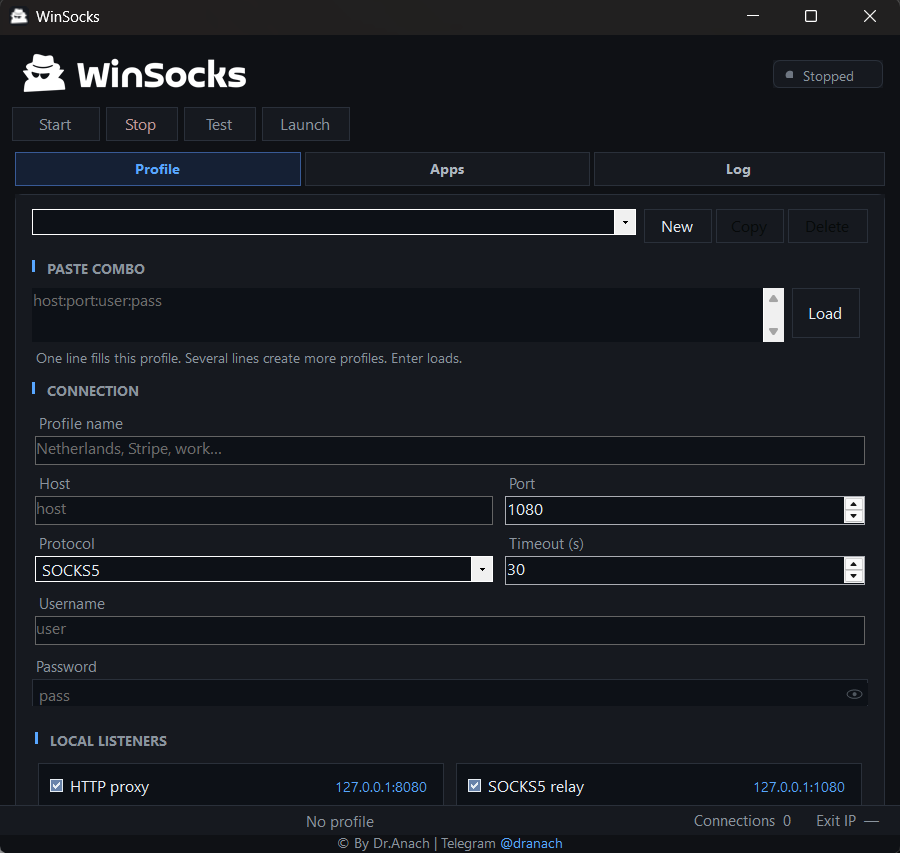Maximize the WinSocks window
The width and height of the screenshot is (900, 853).
(x=811, y=16)
